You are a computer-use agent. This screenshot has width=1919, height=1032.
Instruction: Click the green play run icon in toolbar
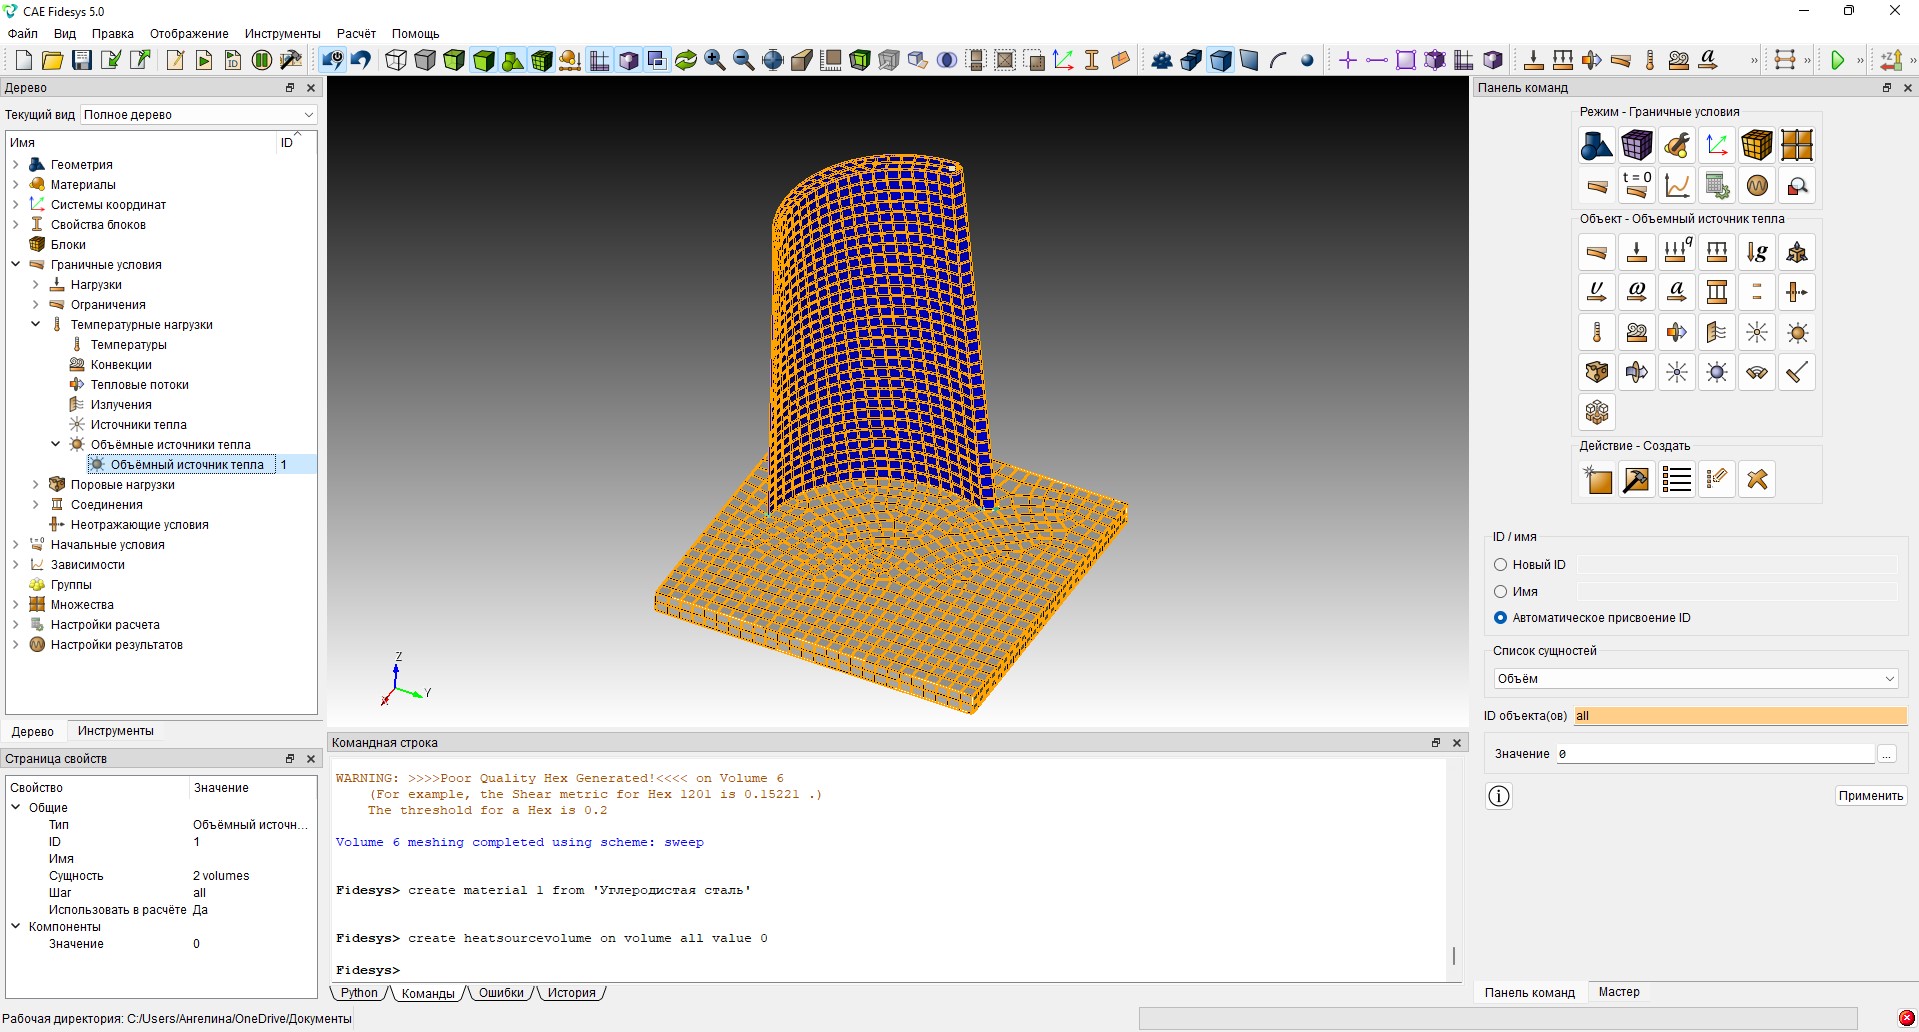pos(1837,60)
